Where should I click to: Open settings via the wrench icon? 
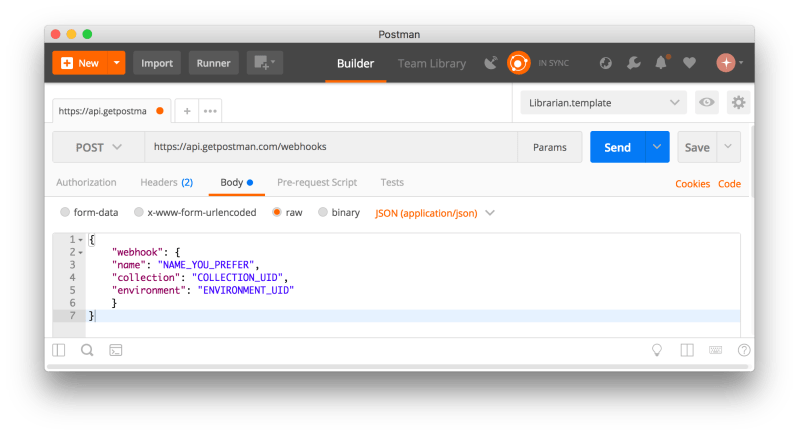(x=633, y=63)
